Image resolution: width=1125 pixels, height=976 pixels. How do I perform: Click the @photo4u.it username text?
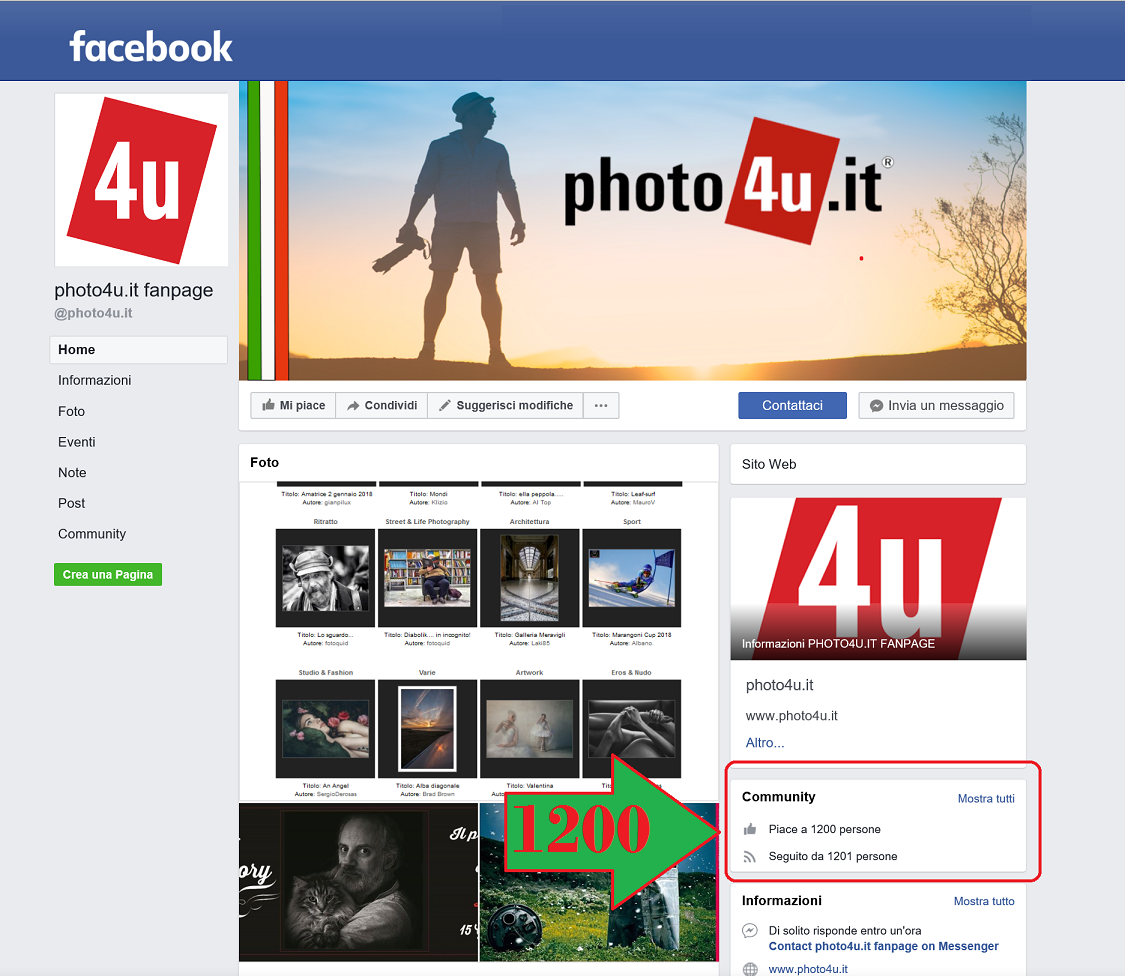tap(93, 313)
